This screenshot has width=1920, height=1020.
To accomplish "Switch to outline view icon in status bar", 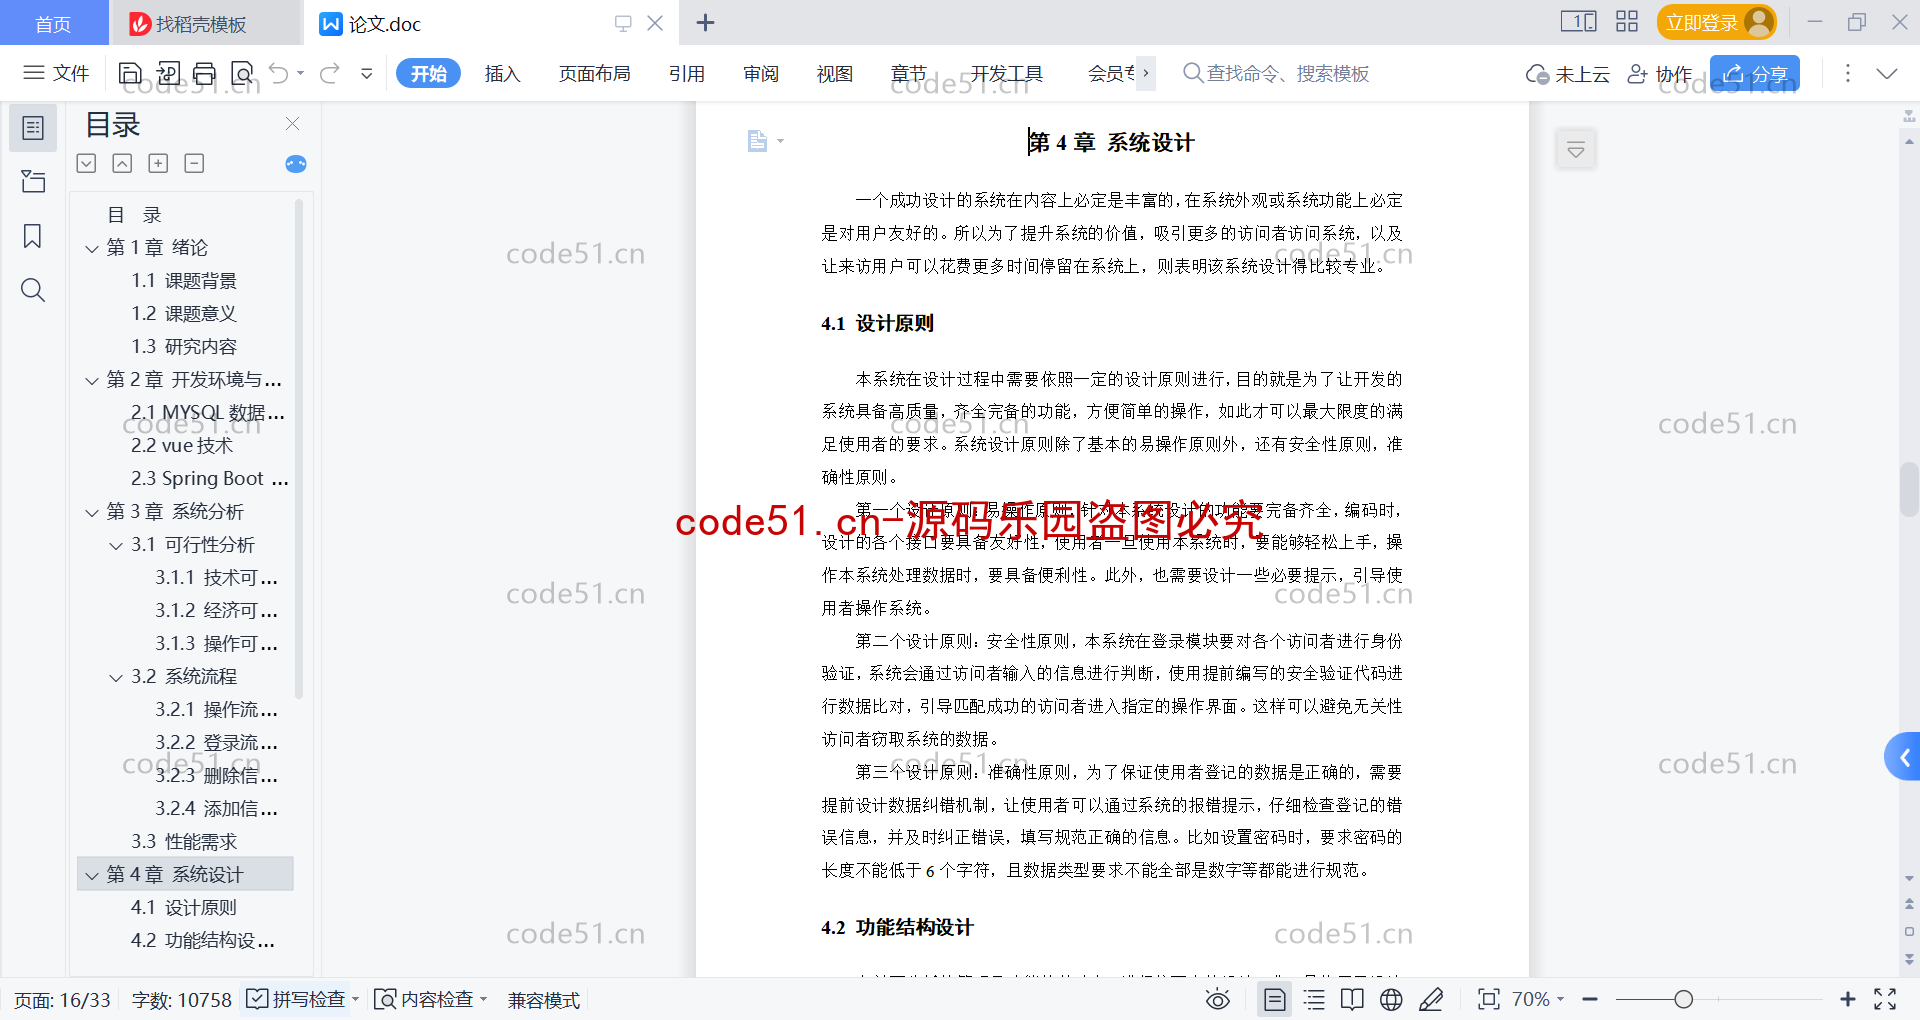I will 1315,999.
